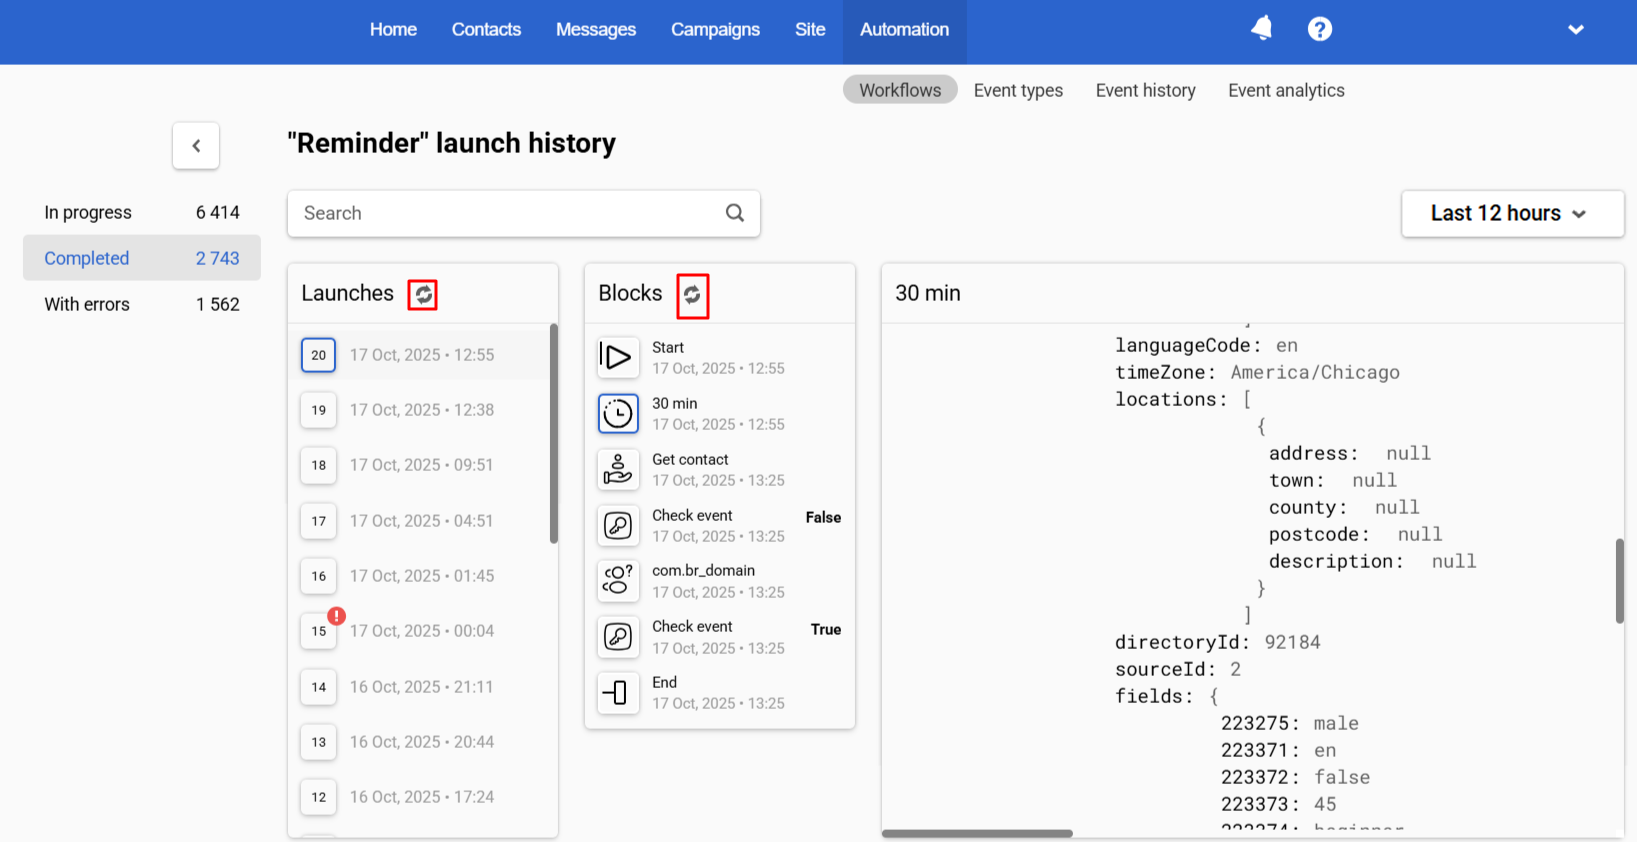This screenshot has height=842, width=1637.
Task: Open launch number 18
Action: [318, 465]
